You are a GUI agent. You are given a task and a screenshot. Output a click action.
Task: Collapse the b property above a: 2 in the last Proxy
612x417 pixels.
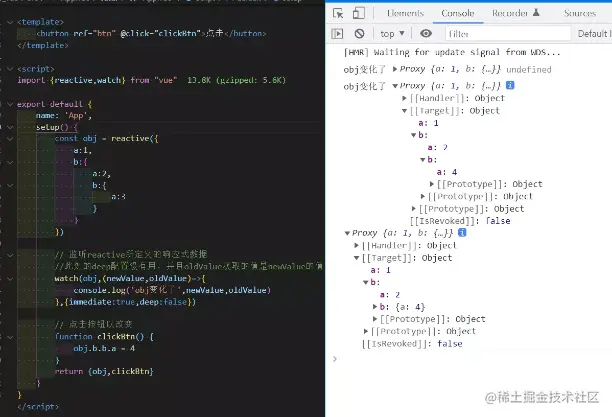(x=366, y=282)
